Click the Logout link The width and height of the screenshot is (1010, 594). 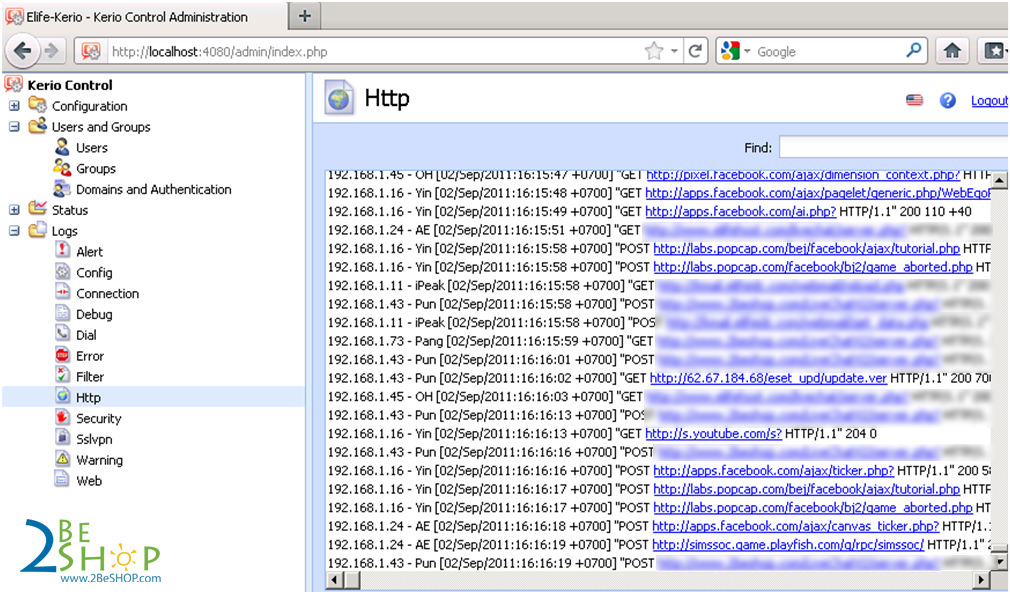pos(989,101)
